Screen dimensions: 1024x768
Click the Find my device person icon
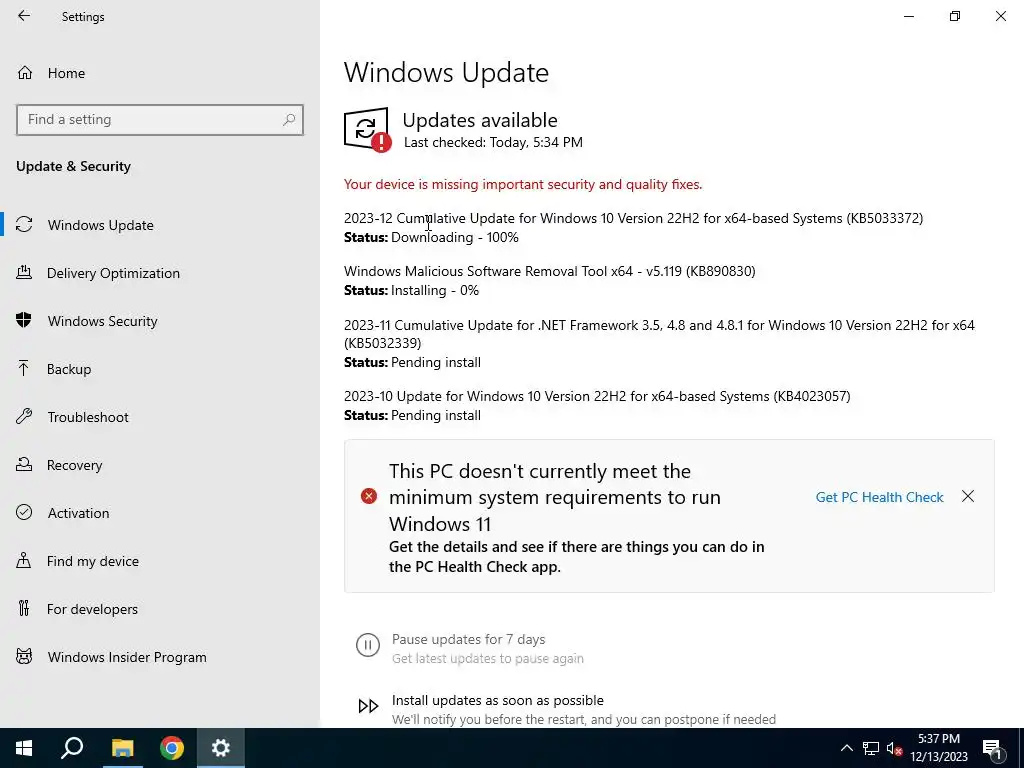pos(24,560)
